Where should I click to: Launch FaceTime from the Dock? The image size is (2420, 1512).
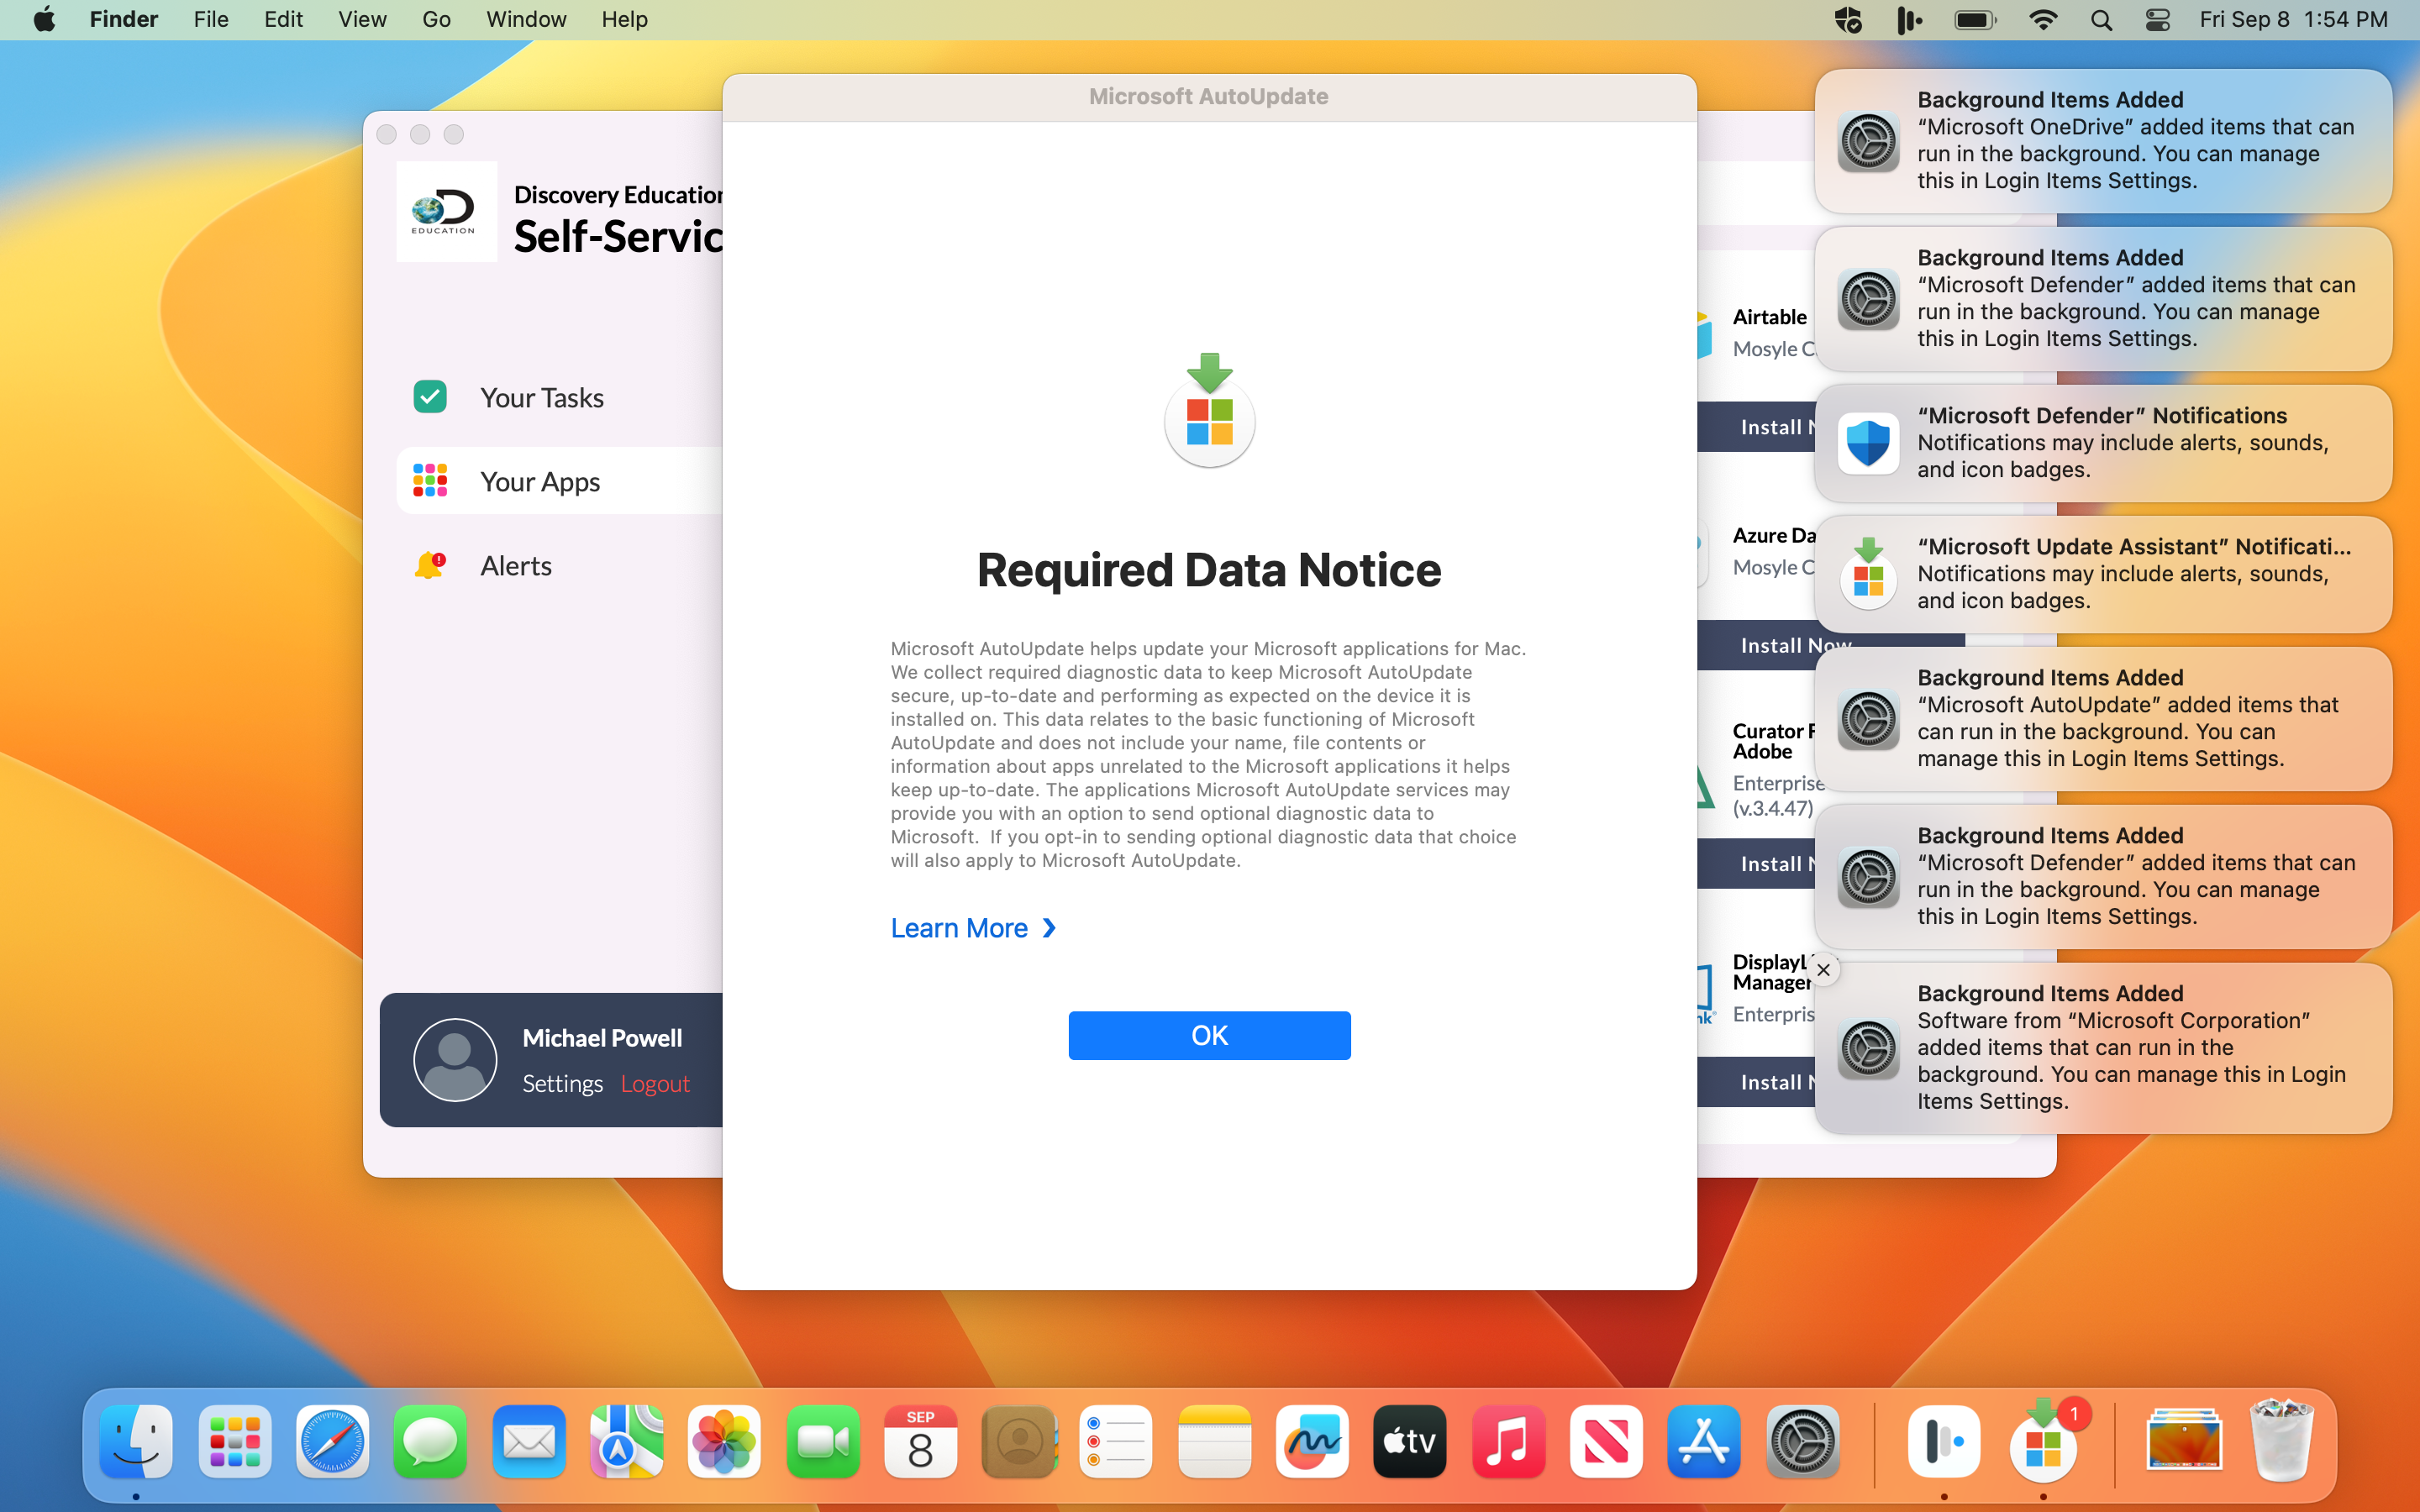pyautogui.click(x=823, y=1441)
